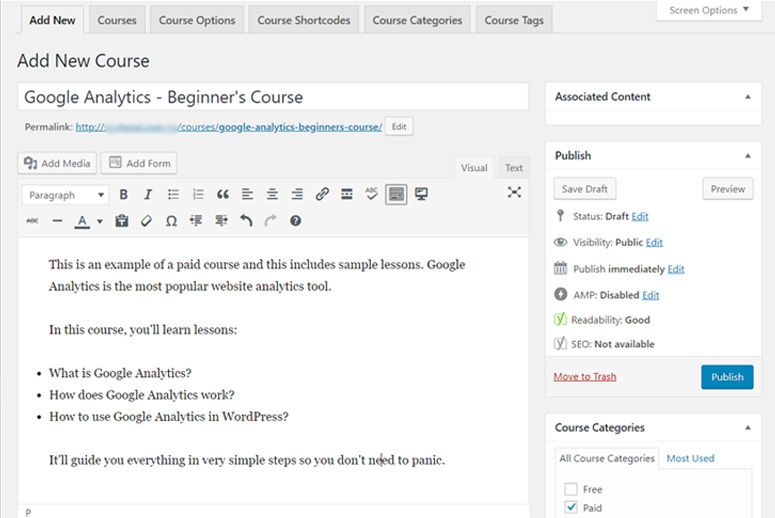The width and height of the screenshot is (775, 518).
Task: Uncheck the Paid course category
Action: tap(571, 507)
